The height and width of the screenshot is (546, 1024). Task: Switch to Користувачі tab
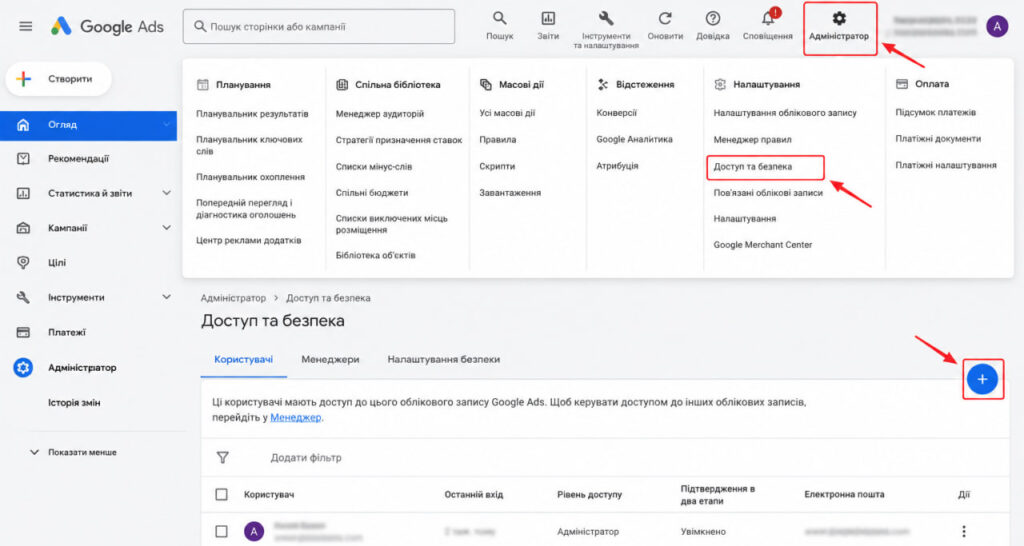(x=244, y=359)
